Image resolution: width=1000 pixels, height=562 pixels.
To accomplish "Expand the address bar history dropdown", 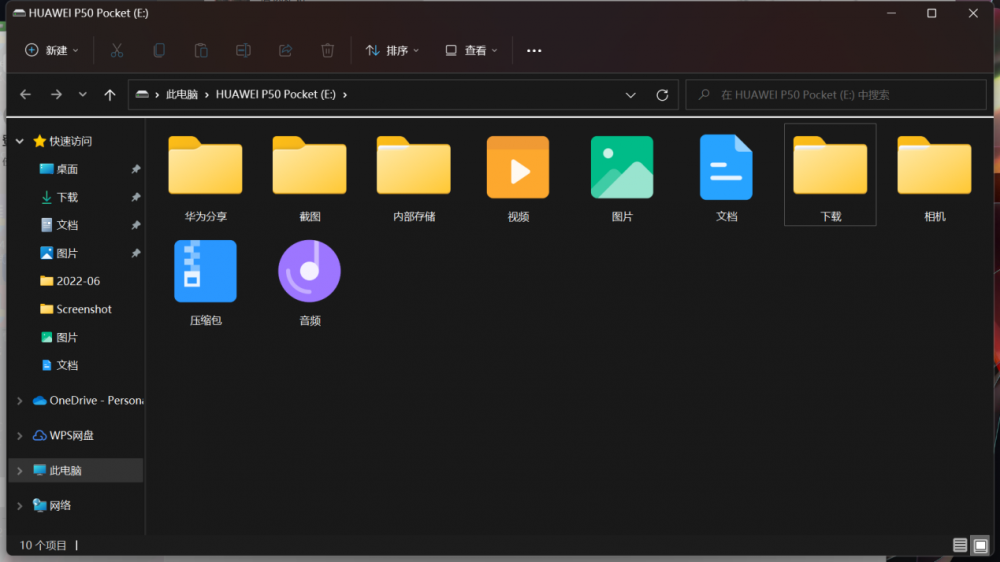I will pos(630,95).
